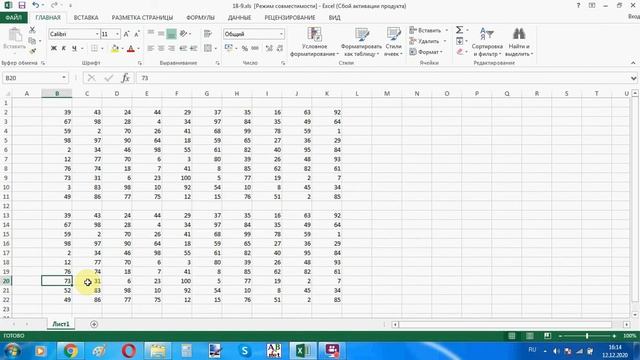Click the comma thousands separator icon
Image resolution: width=640 pixels, height=360 pixels.
click(255, 48)
